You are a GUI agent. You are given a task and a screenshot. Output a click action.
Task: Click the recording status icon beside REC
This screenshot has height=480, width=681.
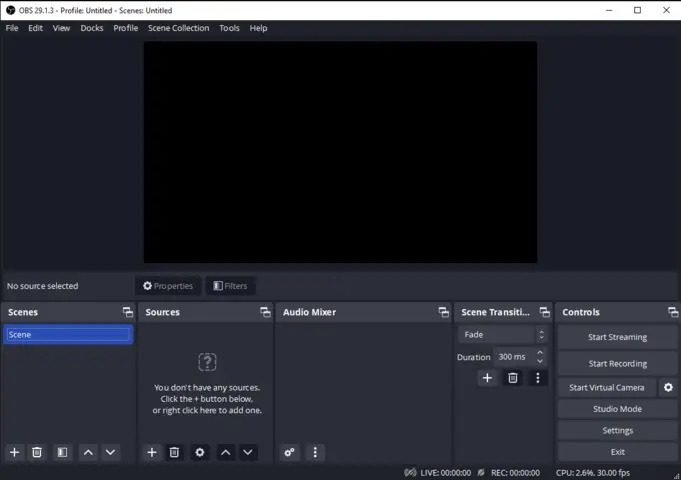tap(481, 472)
